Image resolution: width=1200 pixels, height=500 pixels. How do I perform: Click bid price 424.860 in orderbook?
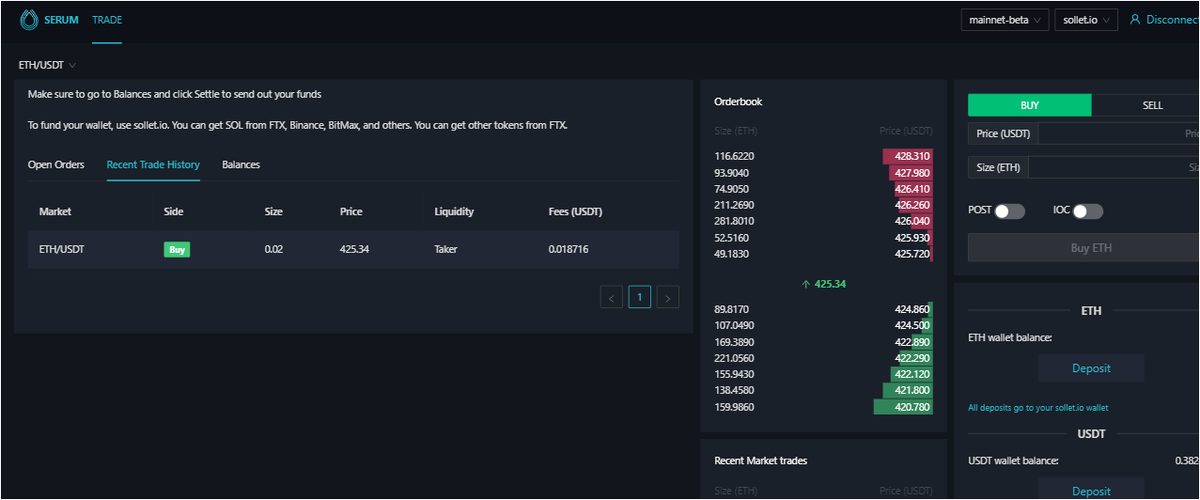[913, 310]
